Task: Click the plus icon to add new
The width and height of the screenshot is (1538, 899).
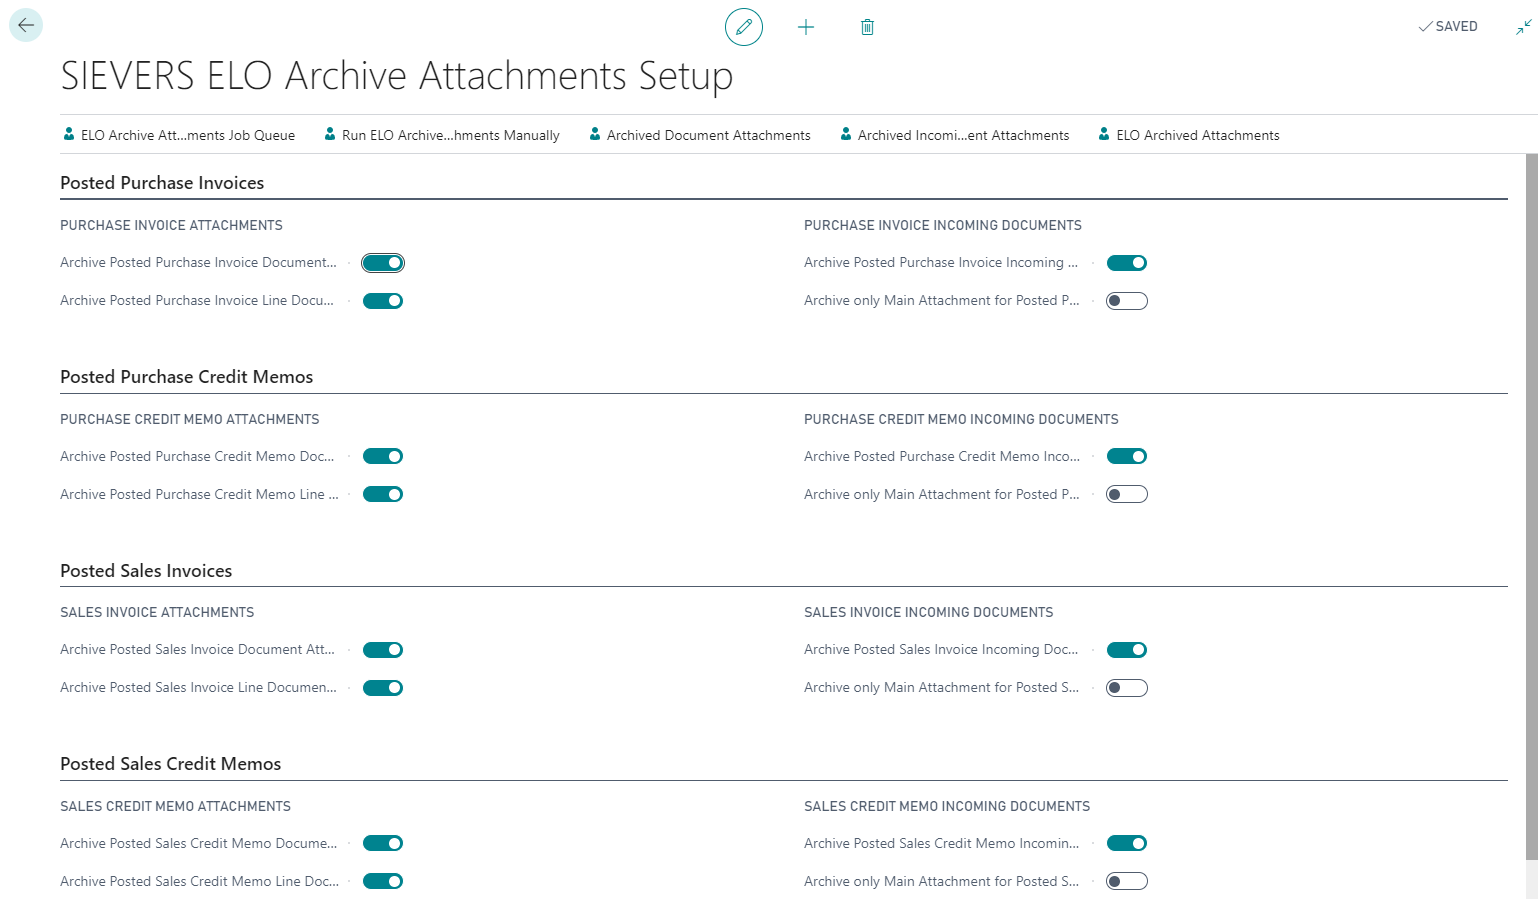Action: coord(806,27)
